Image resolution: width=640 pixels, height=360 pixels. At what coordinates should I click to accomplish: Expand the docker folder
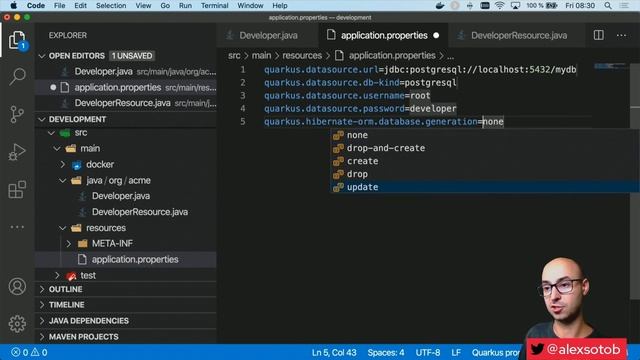point(62,164)
